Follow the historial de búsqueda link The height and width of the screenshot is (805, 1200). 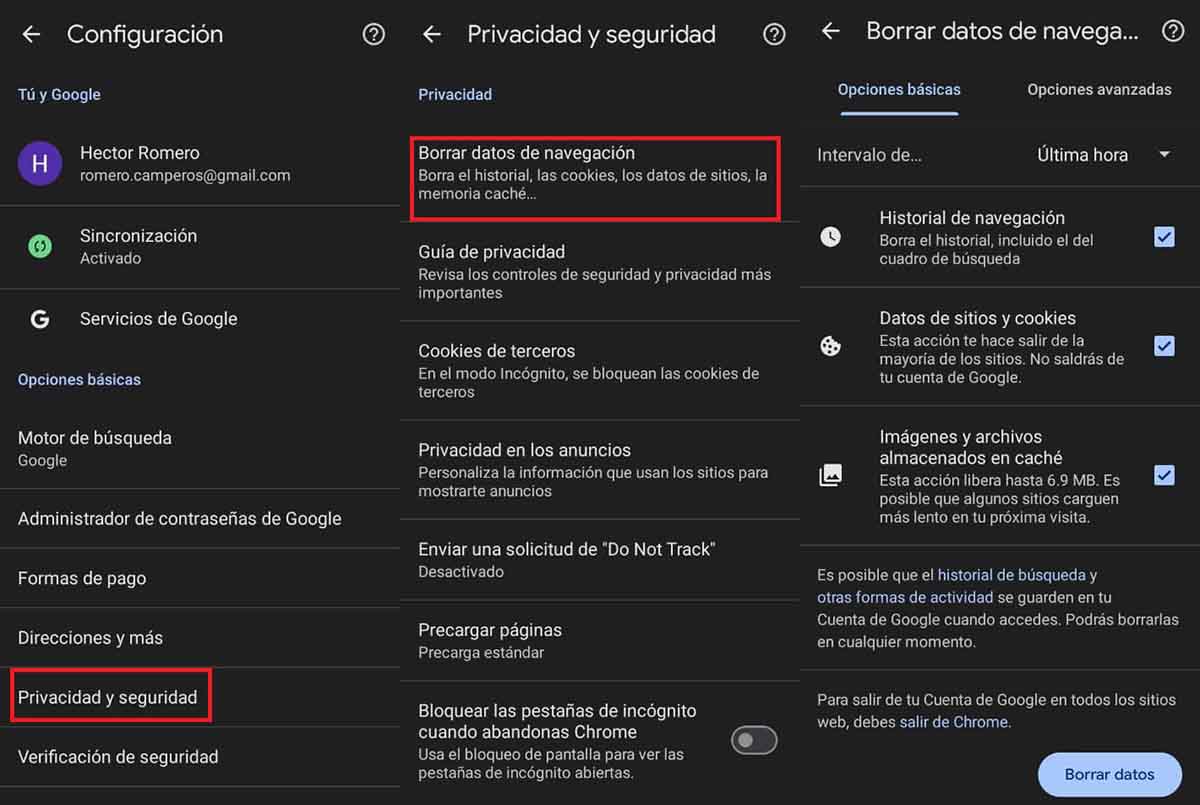point(1011,575)
